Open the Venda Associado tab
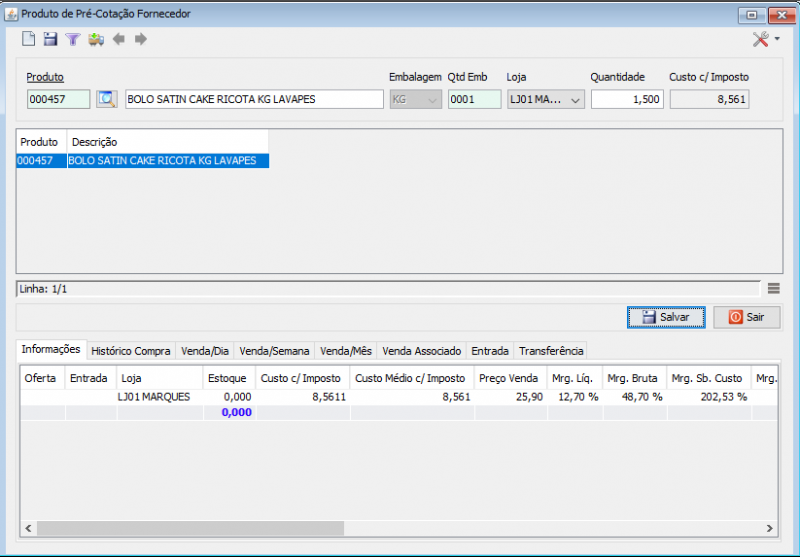This screenshot has width=800, height=557. click(x=421, y=351)
